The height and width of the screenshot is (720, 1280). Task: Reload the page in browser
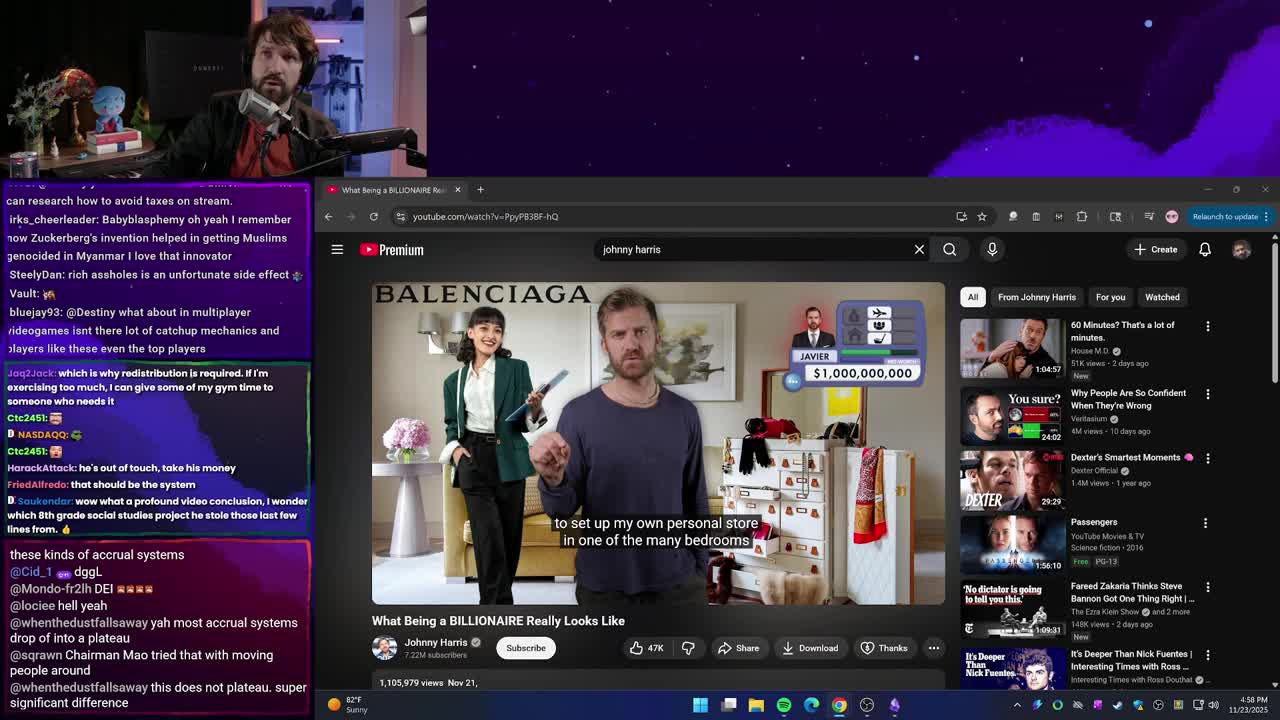374,217
